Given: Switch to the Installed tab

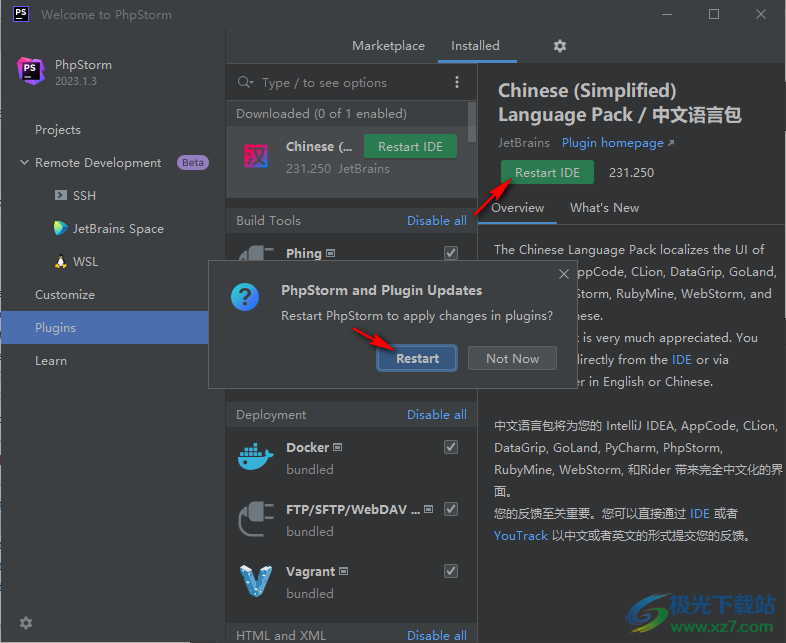Looking at the screenshot, I should pos(475,46).
